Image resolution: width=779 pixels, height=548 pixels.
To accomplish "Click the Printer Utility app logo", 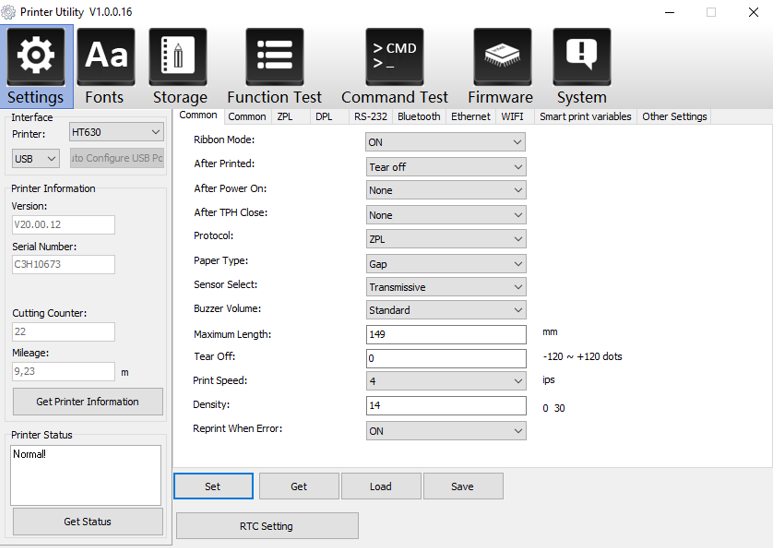I will [9, 12].
